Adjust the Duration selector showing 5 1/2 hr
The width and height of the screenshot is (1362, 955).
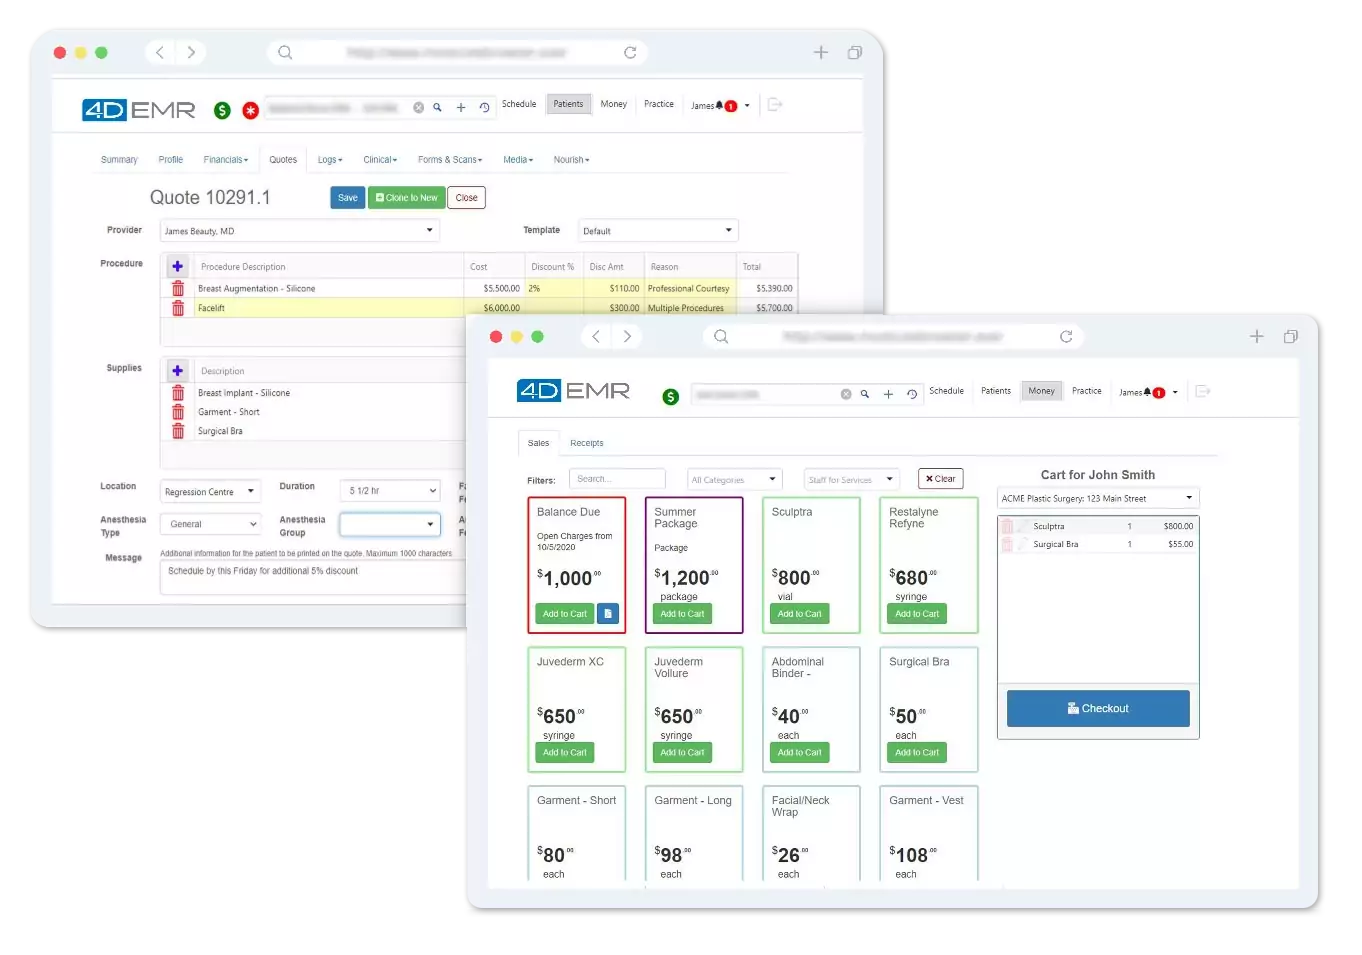click(x=389, y=490)
